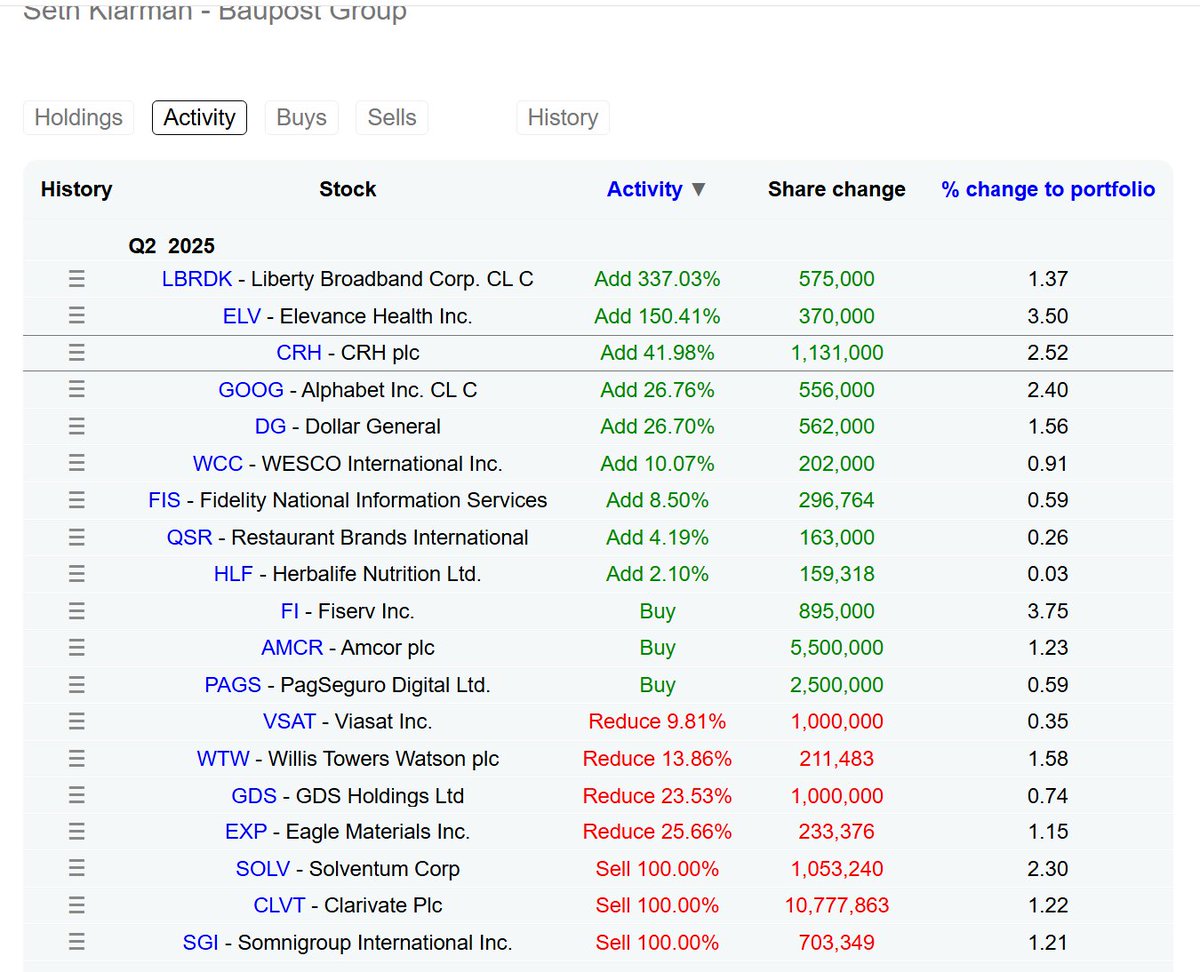Viewport: 1200px width, 972px height.
Task: Open history icon for QSR row
Action: 77,537
